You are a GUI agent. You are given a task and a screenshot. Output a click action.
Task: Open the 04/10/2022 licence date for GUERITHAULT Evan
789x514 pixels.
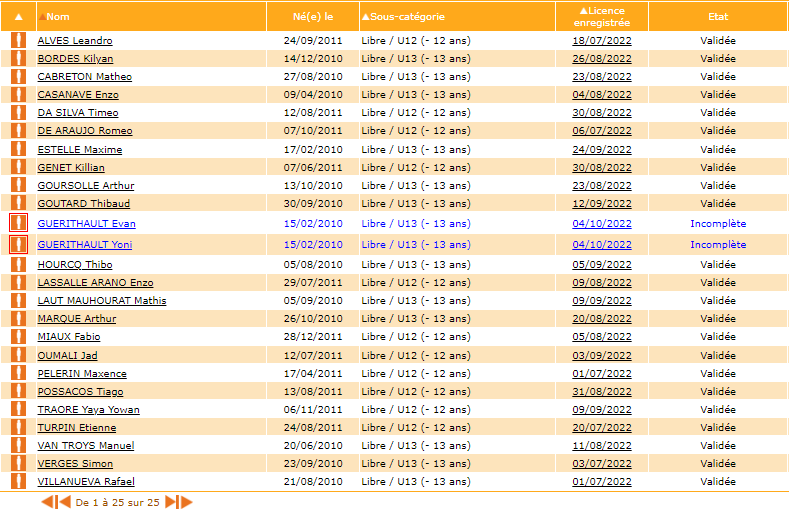pyautogui.click(x=601, y=224)
